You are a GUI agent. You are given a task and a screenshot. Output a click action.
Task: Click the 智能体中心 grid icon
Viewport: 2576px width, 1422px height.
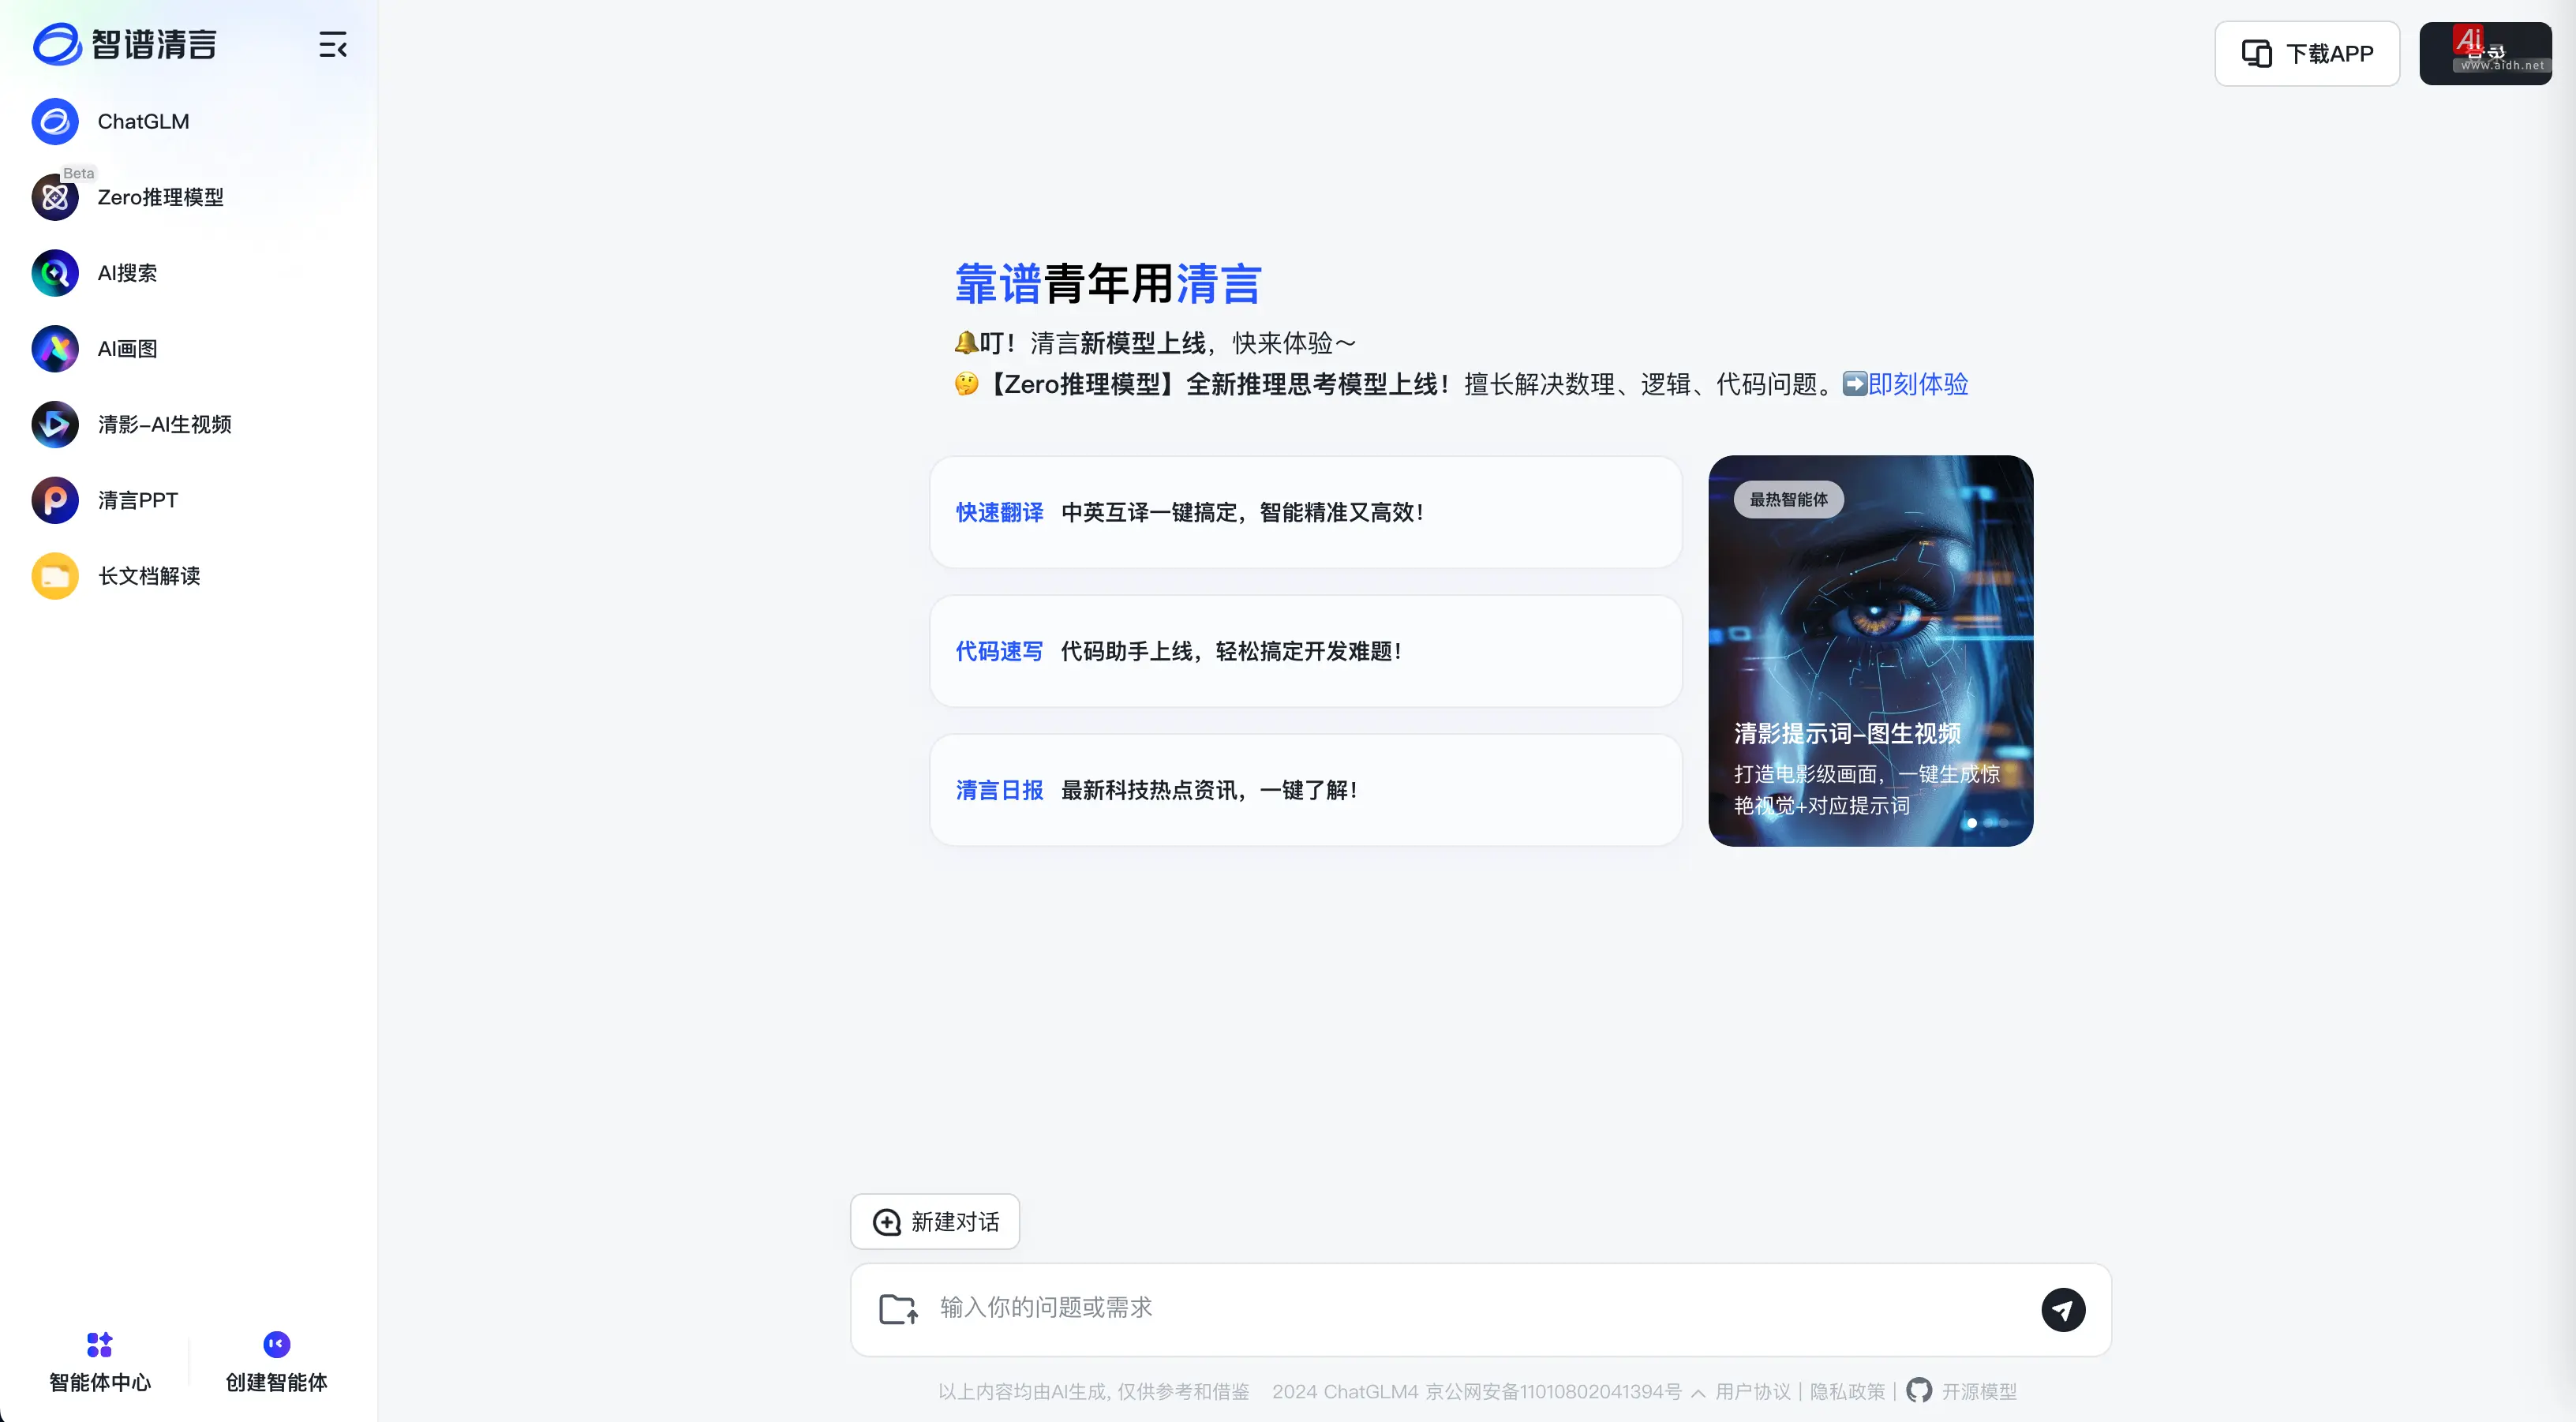tap(99, 1344)
